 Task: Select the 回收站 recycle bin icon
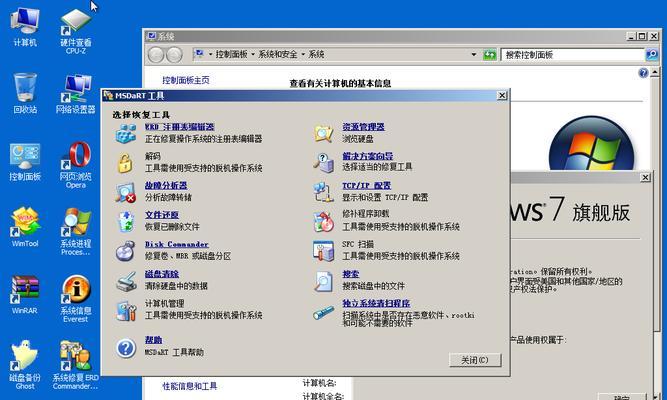tap(25, 93)
